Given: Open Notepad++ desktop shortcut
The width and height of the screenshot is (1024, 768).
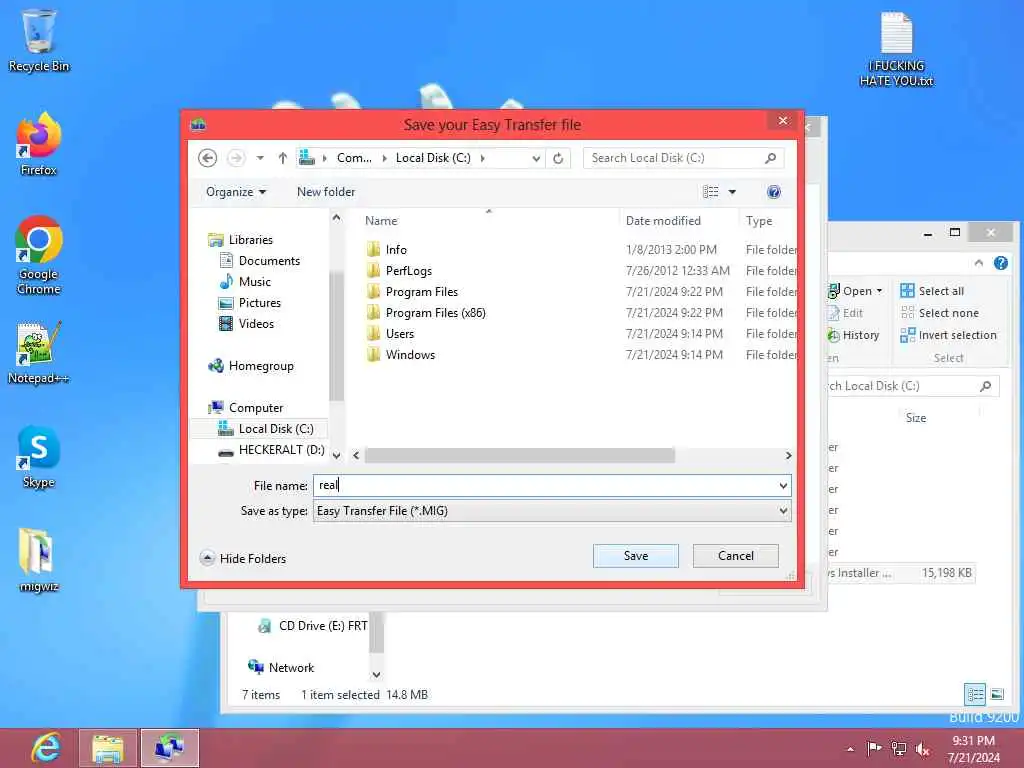Looking at the screenshot, I should click(x=39, y=353).
